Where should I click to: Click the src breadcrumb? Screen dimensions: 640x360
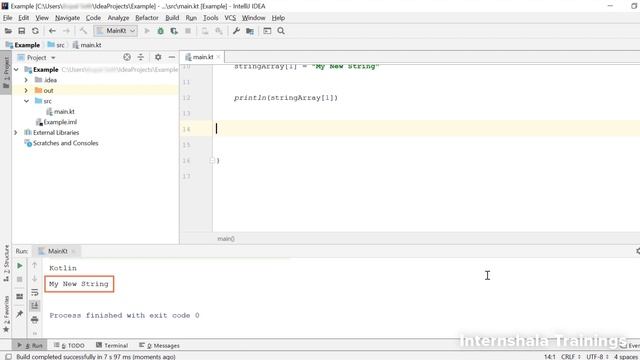pos(56,45)
